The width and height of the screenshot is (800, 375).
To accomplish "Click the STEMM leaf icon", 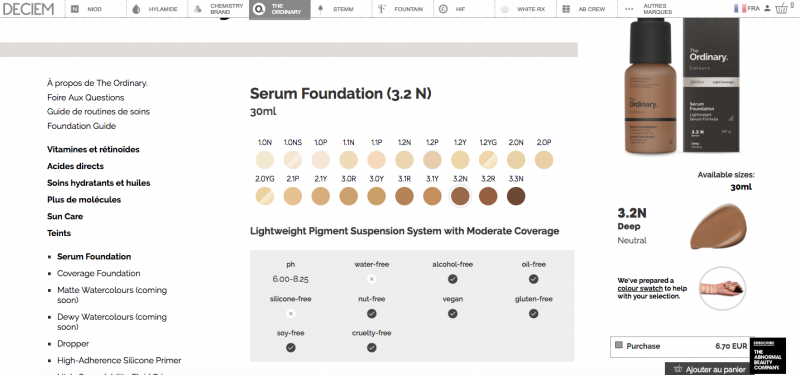I will tap(320, 9).
